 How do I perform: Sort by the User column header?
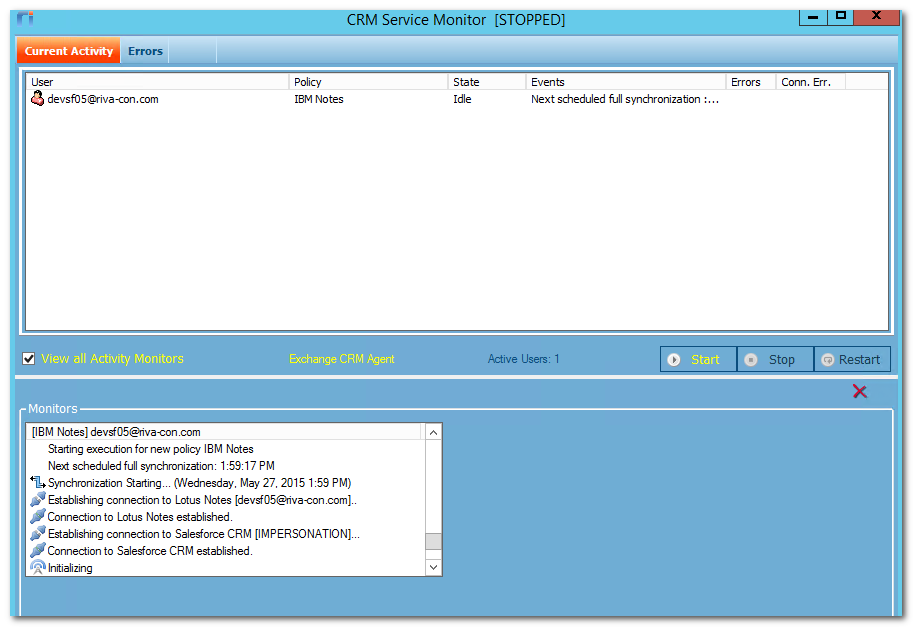(157, 82)
